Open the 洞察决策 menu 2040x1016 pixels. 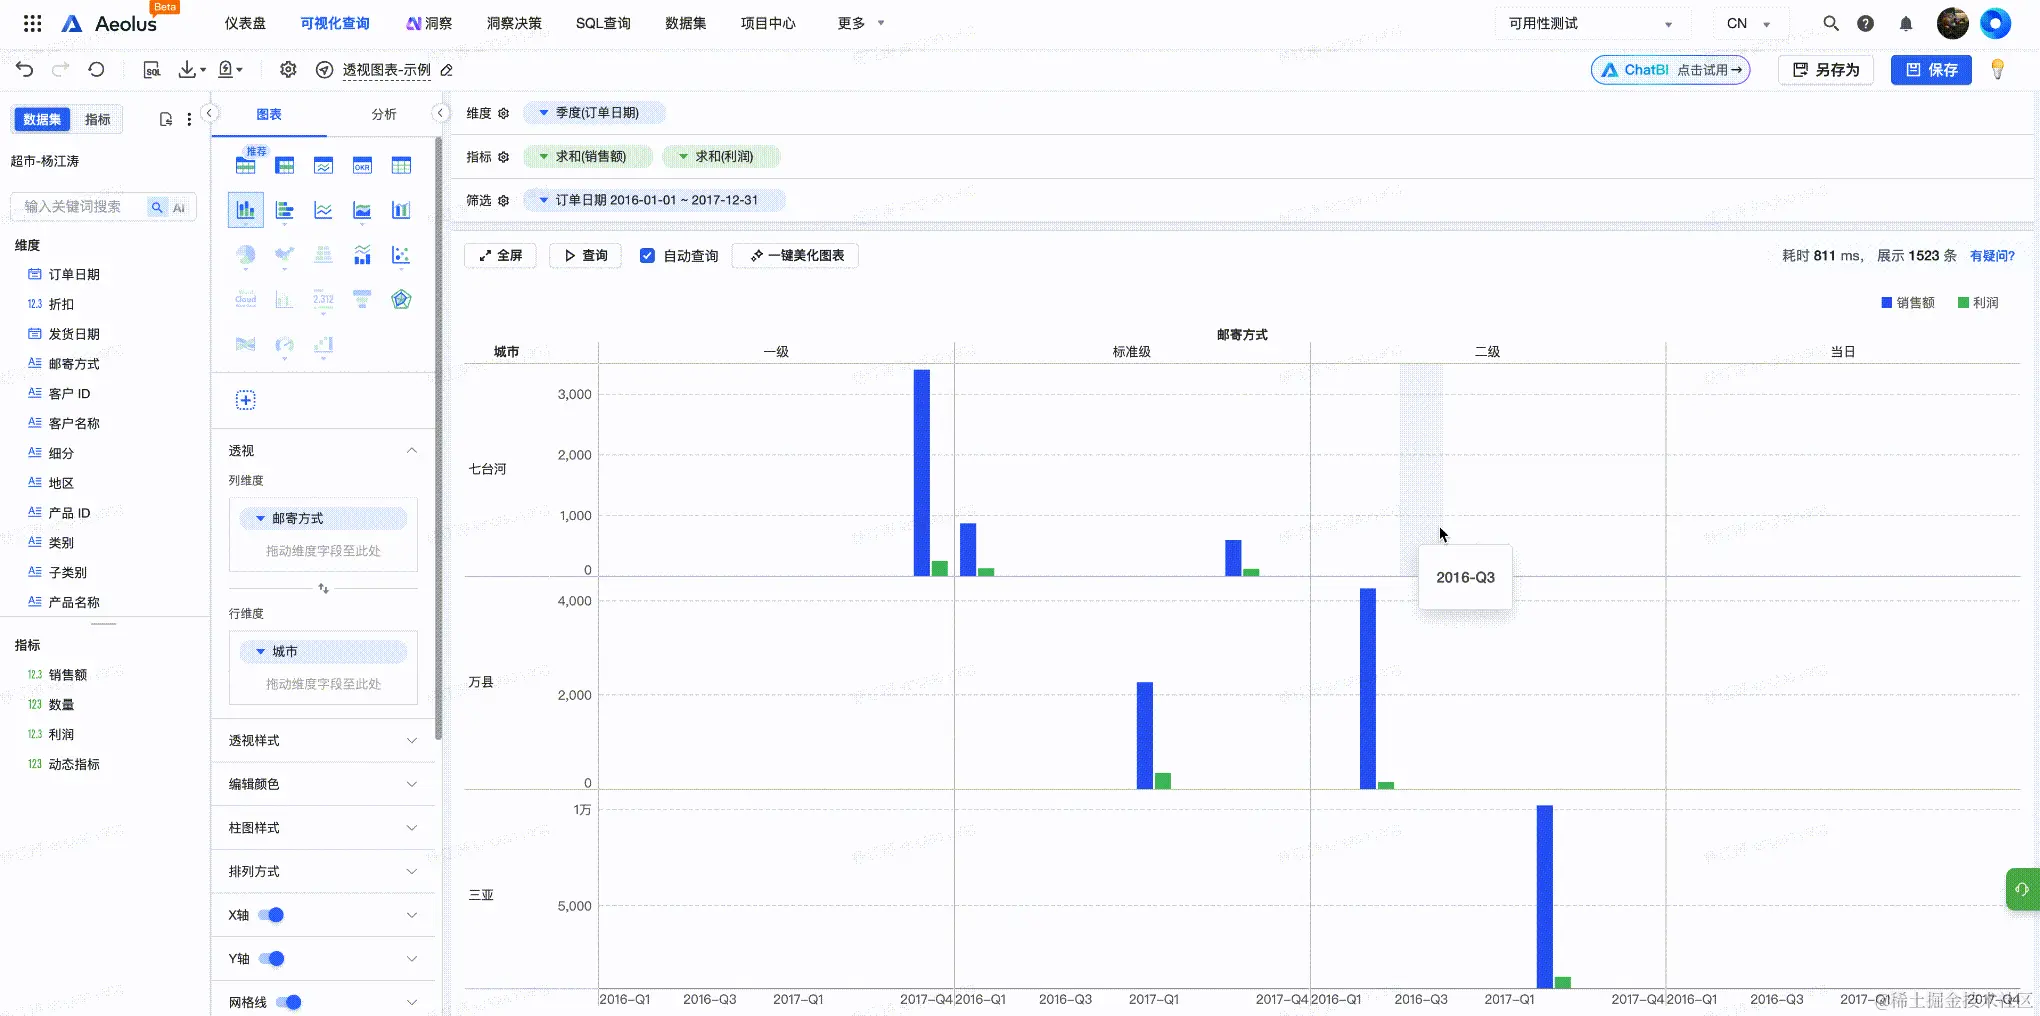click(514, 23)
